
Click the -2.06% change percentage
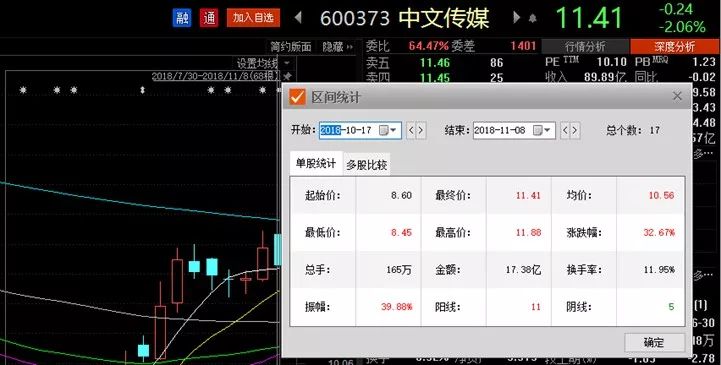[682, 27]
